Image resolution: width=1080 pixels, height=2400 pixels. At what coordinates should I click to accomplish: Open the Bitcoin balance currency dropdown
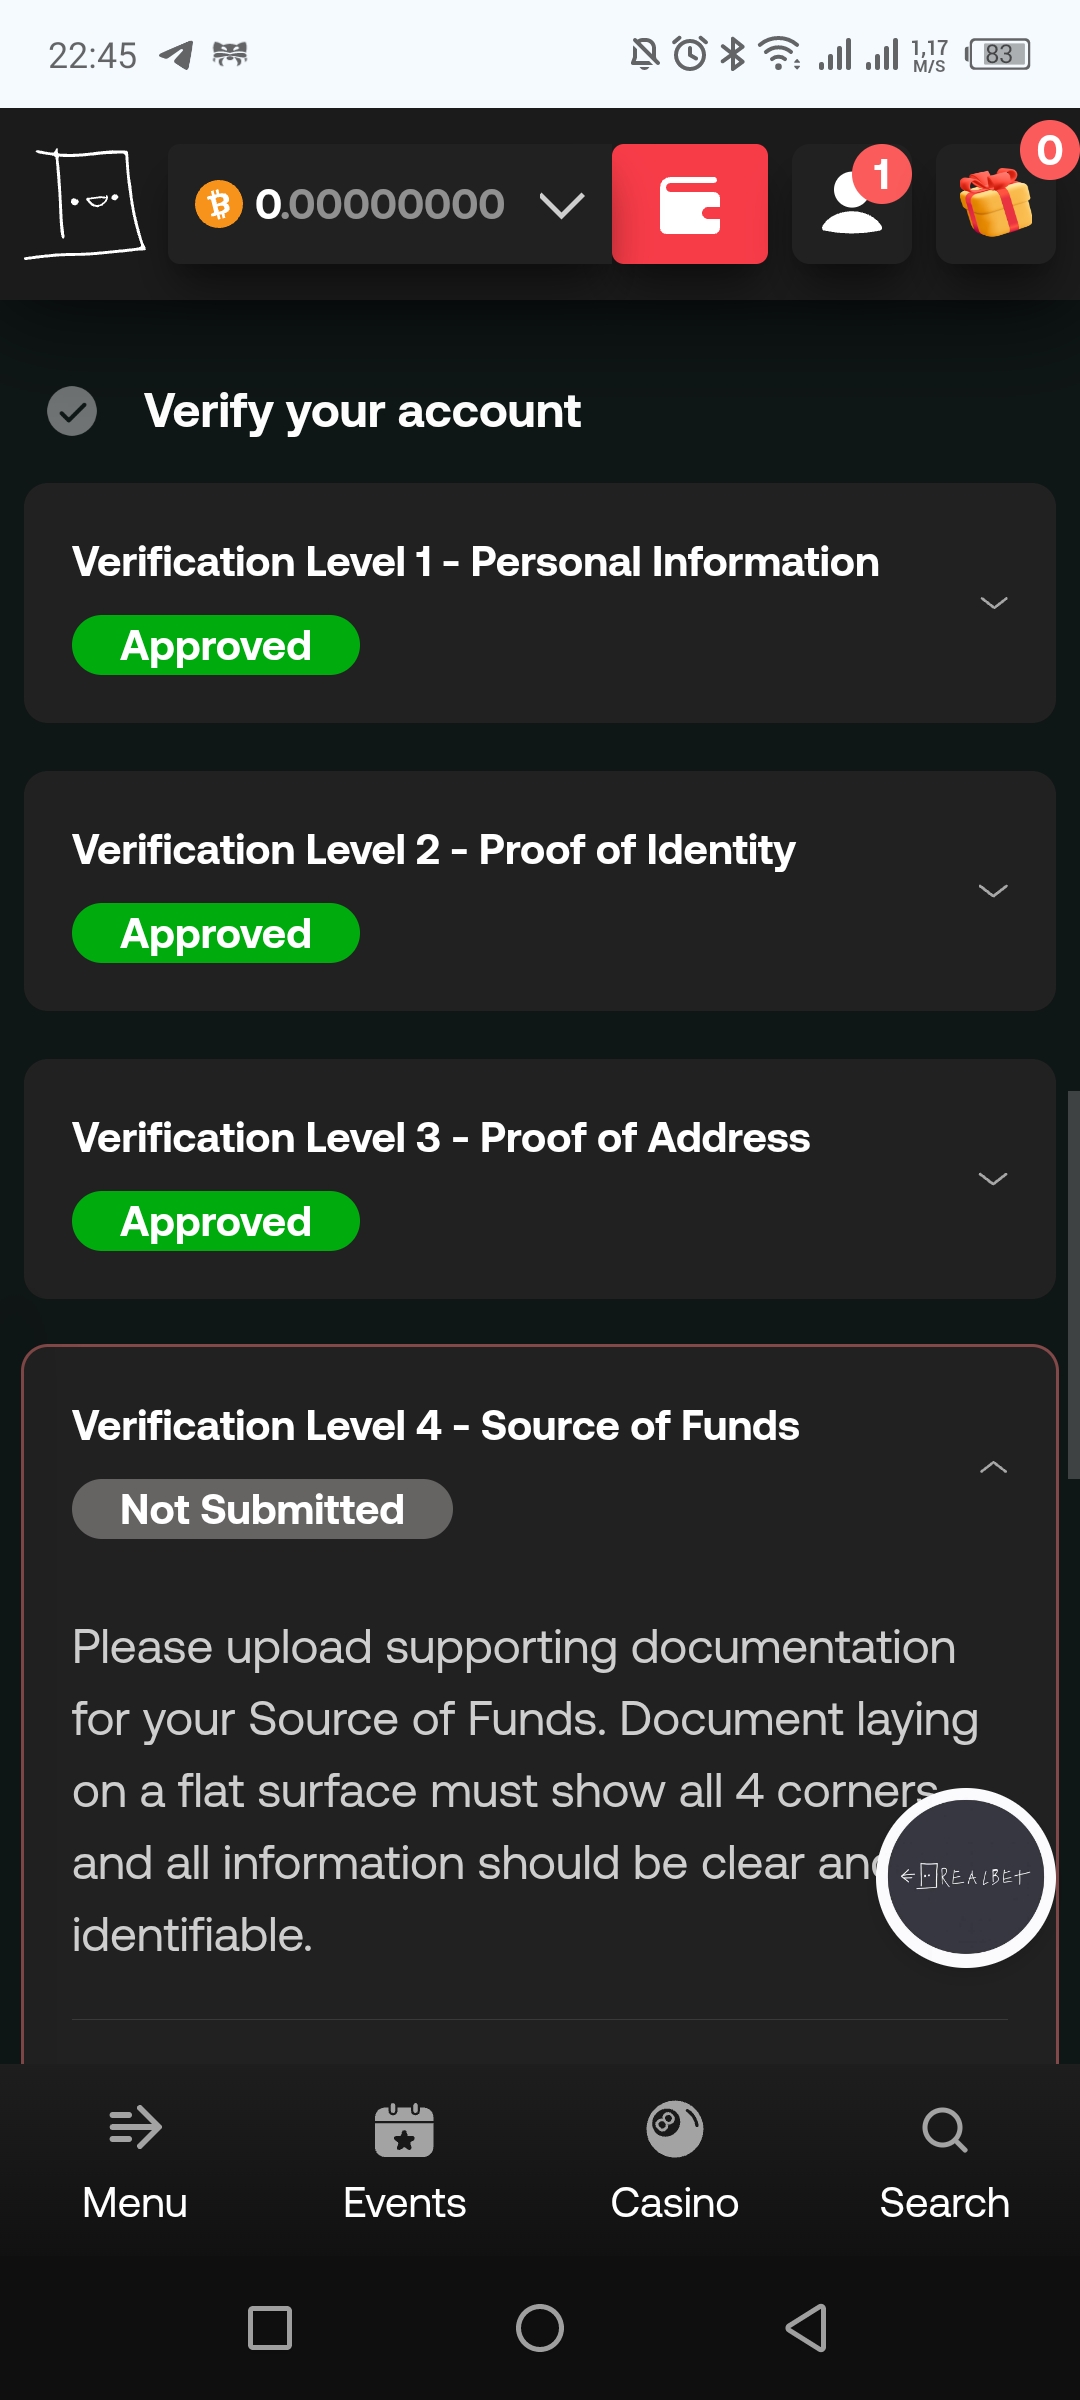coord(561,205)
